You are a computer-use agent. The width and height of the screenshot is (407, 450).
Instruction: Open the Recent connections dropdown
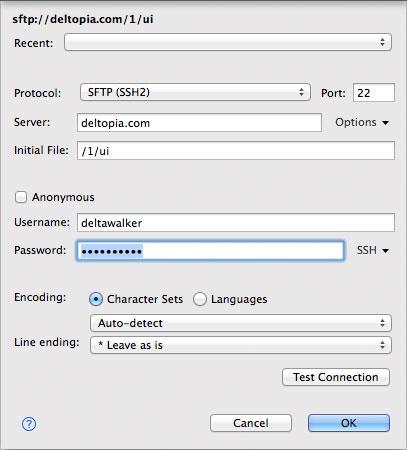228,42
